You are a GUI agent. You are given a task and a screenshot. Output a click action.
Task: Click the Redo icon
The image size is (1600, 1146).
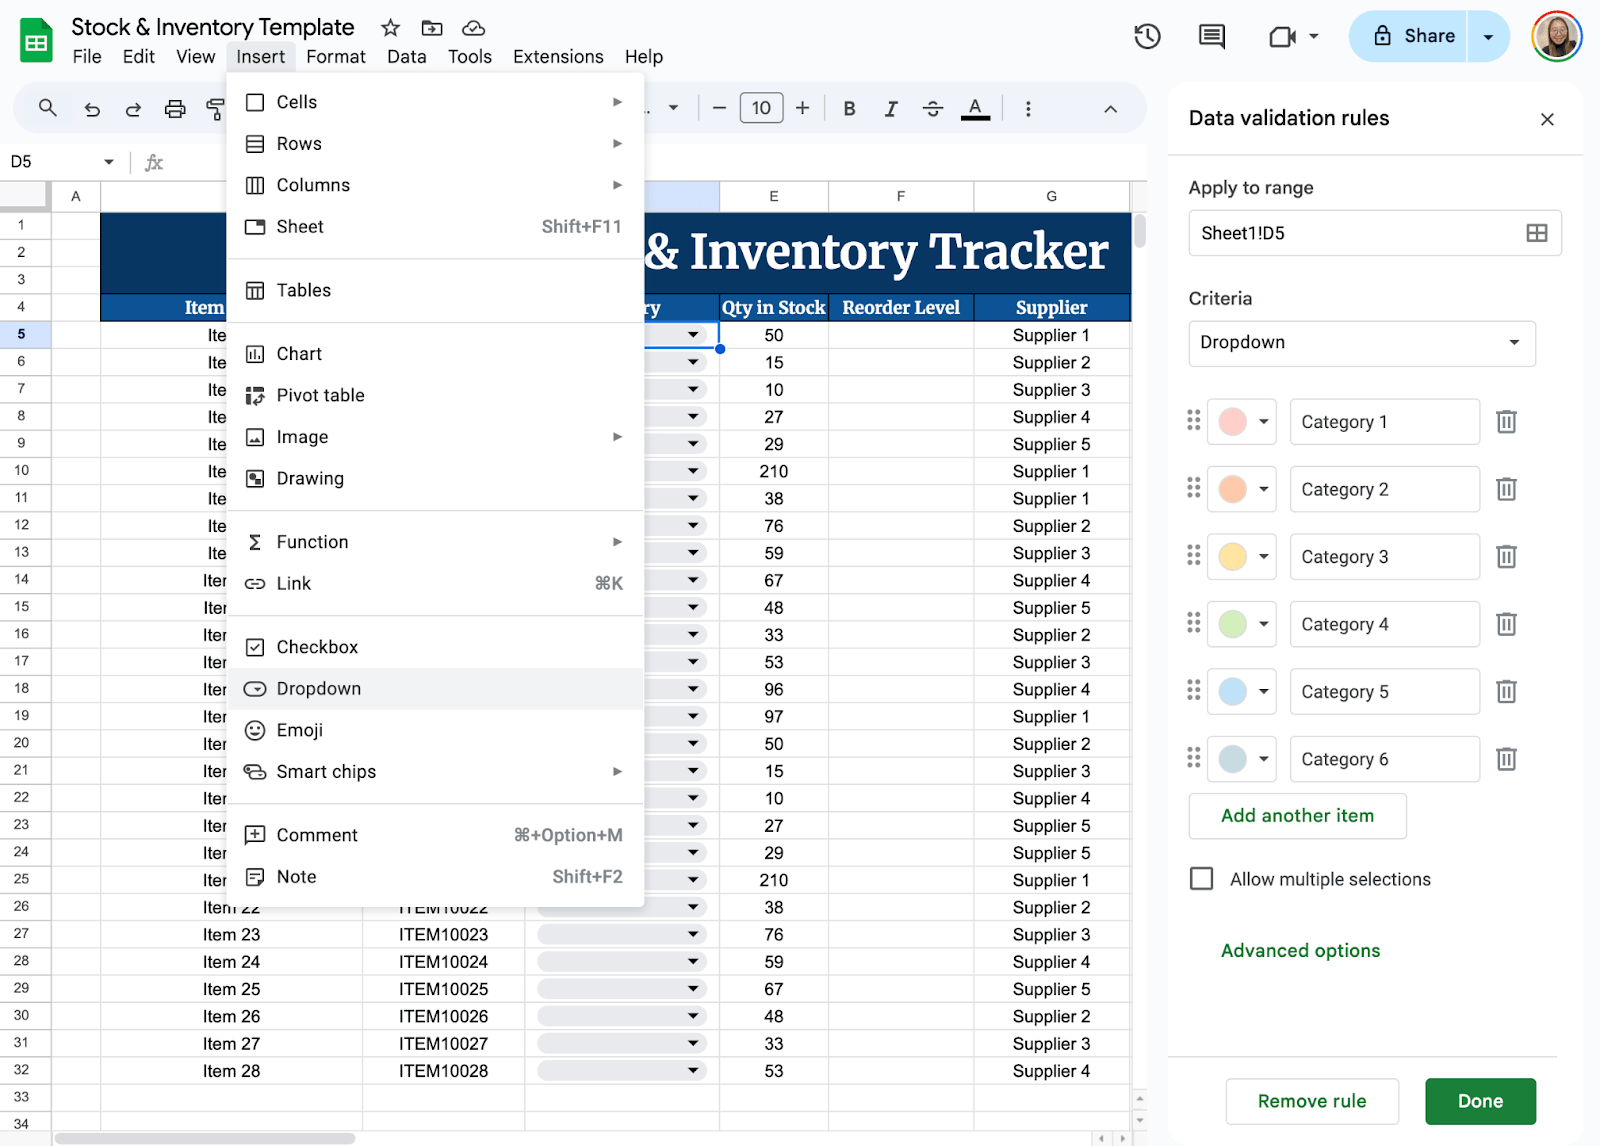(133, 108)
